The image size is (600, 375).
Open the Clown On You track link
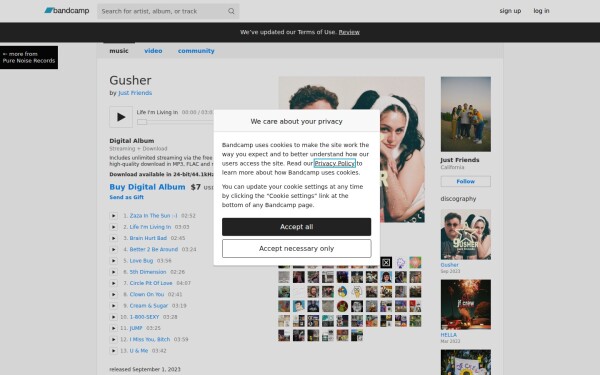coord(147,294)
